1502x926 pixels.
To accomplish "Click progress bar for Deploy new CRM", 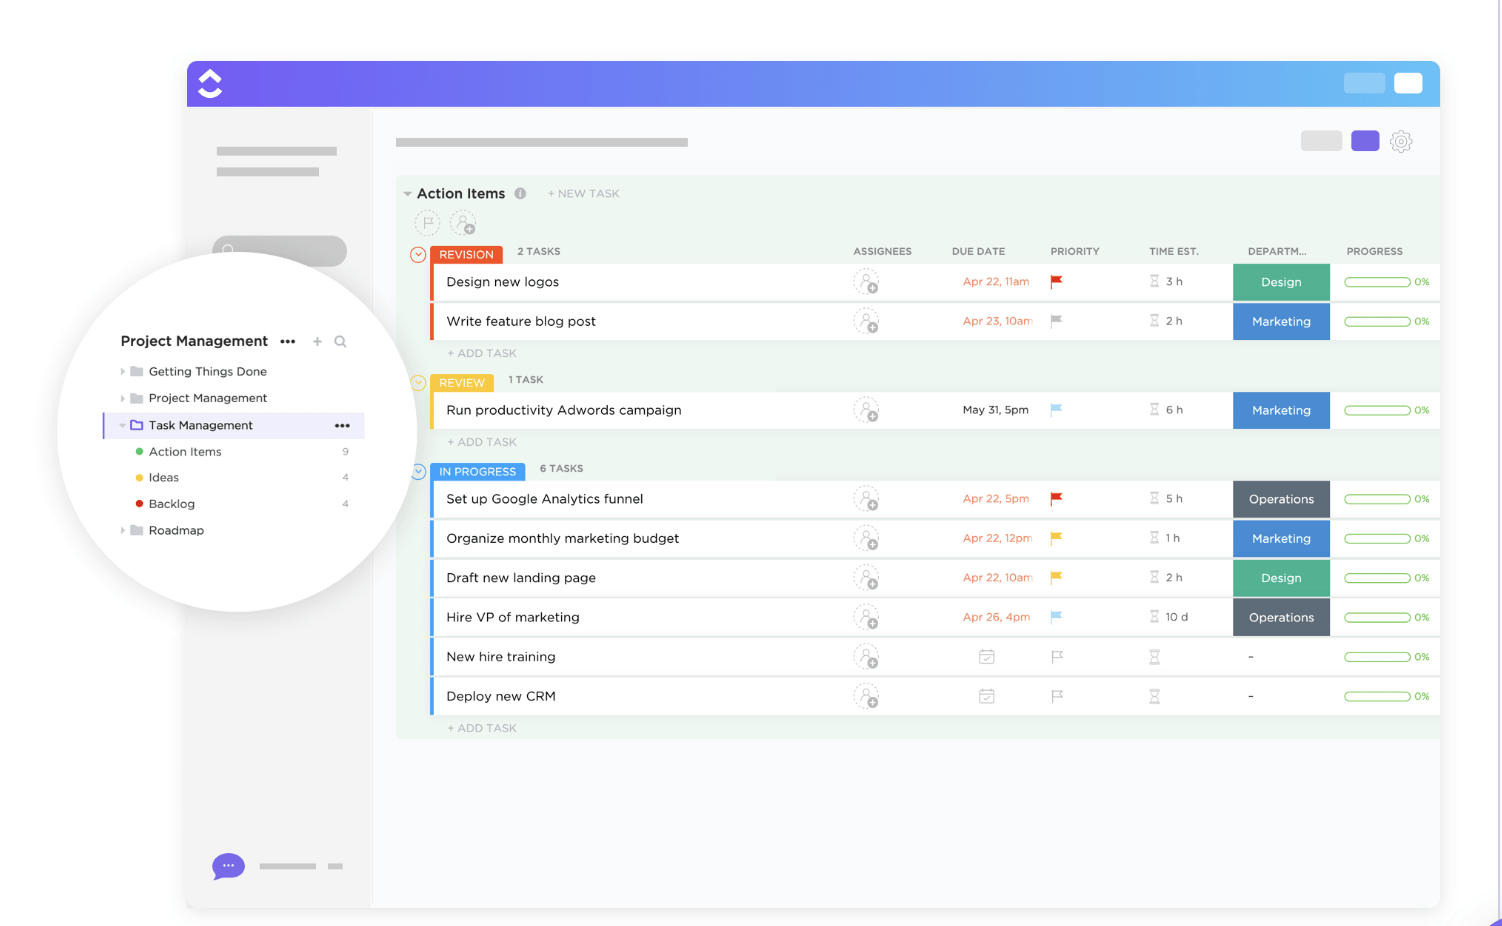I will 1377,696.
